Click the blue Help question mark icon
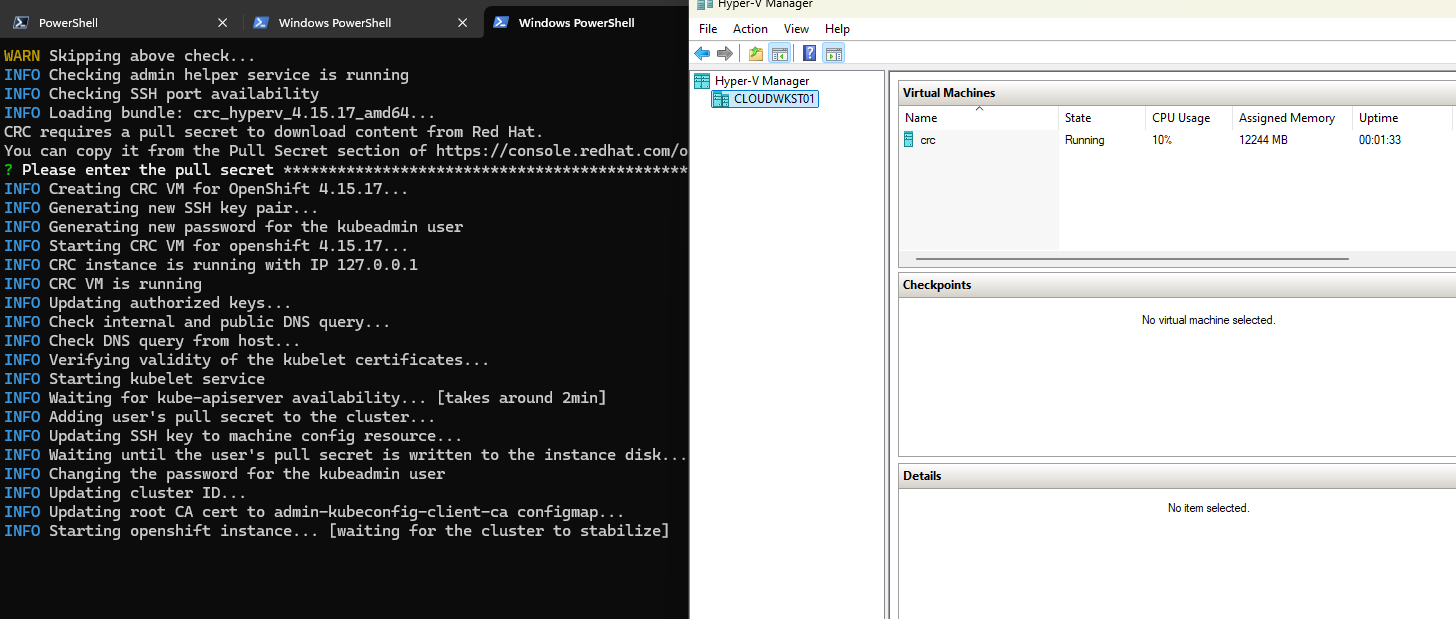This screenshot has width=1456, height=619. coord(809,53)
